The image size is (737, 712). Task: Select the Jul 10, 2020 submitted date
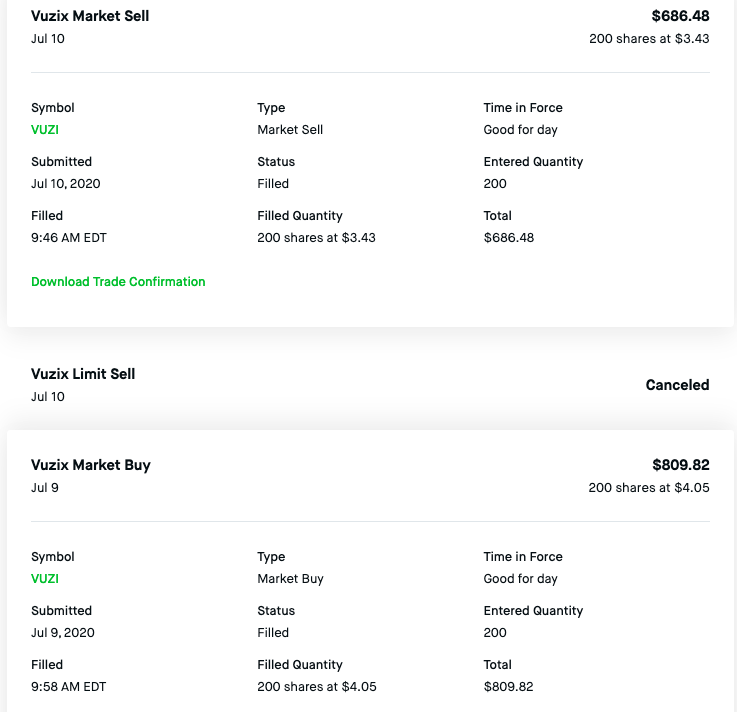tap(66, 184)
